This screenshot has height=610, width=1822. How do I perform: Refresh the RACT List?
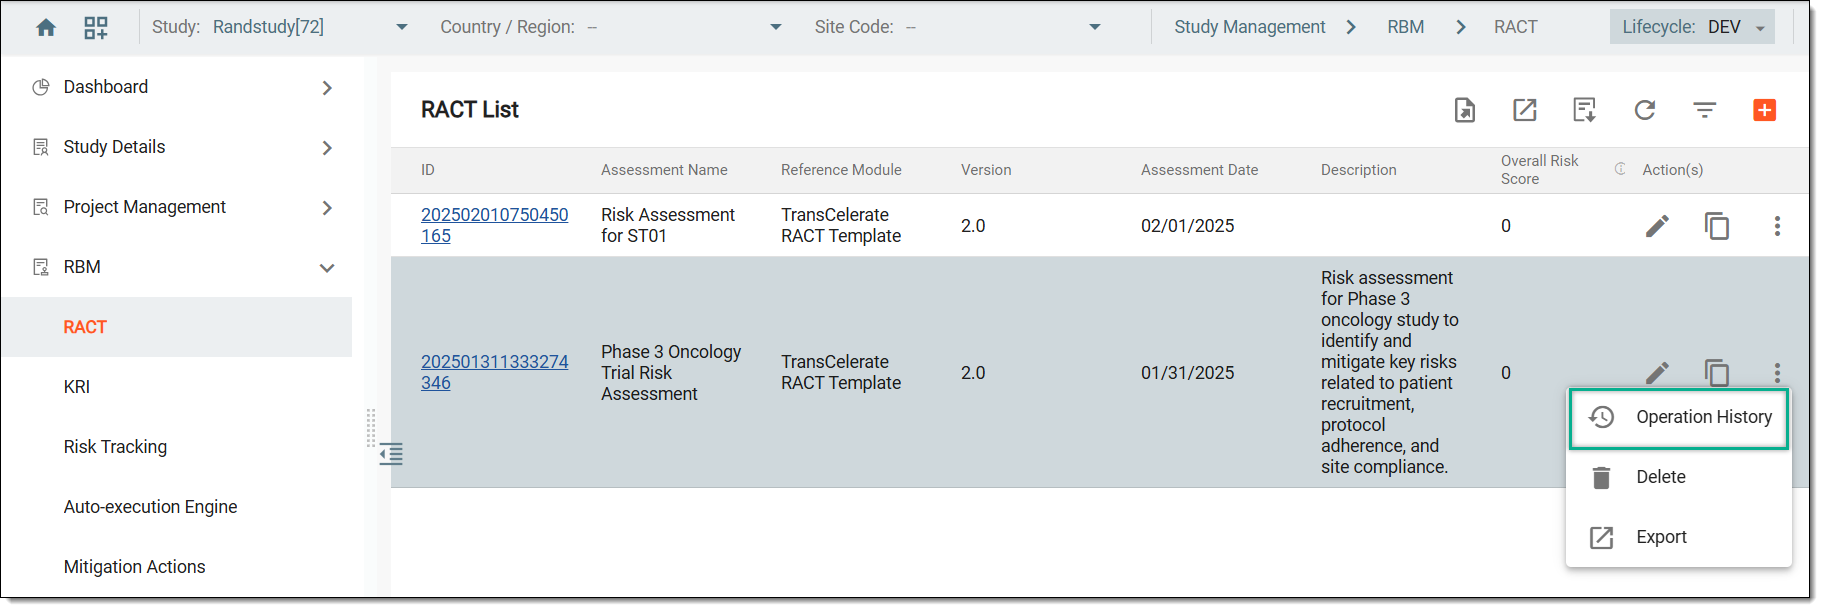[1645, 110]
